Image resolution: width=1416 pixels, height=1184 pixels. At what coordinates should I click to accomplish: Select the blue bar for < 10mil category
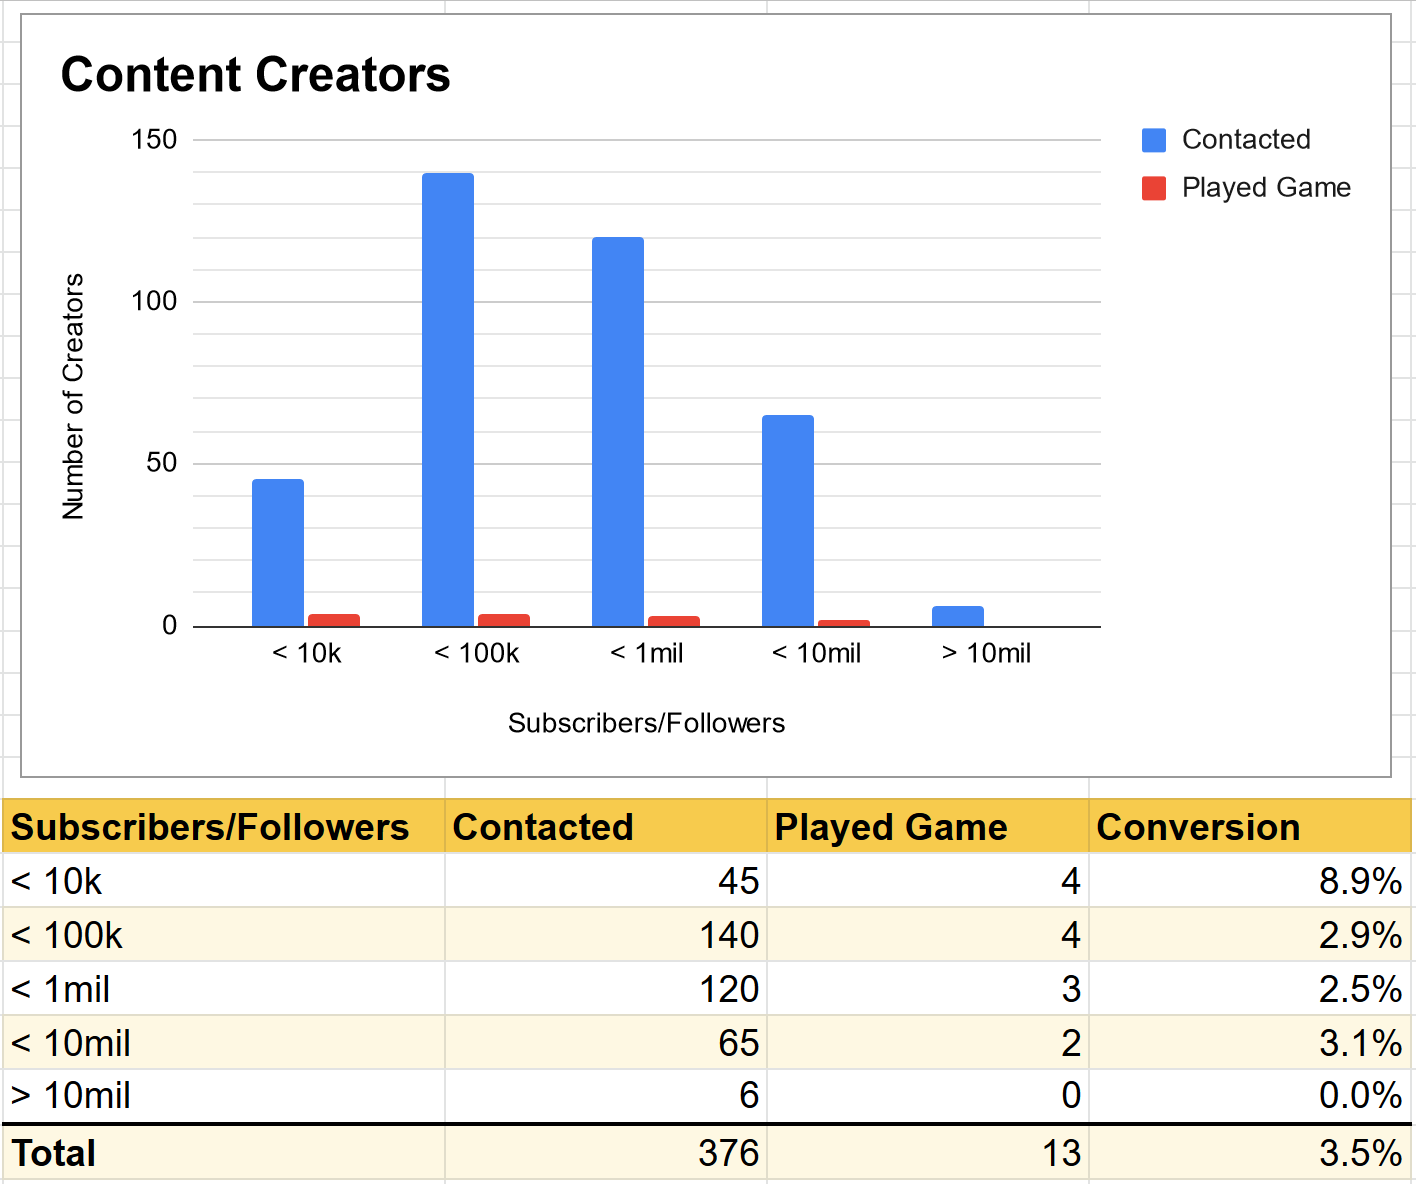[x=788, y=520]
